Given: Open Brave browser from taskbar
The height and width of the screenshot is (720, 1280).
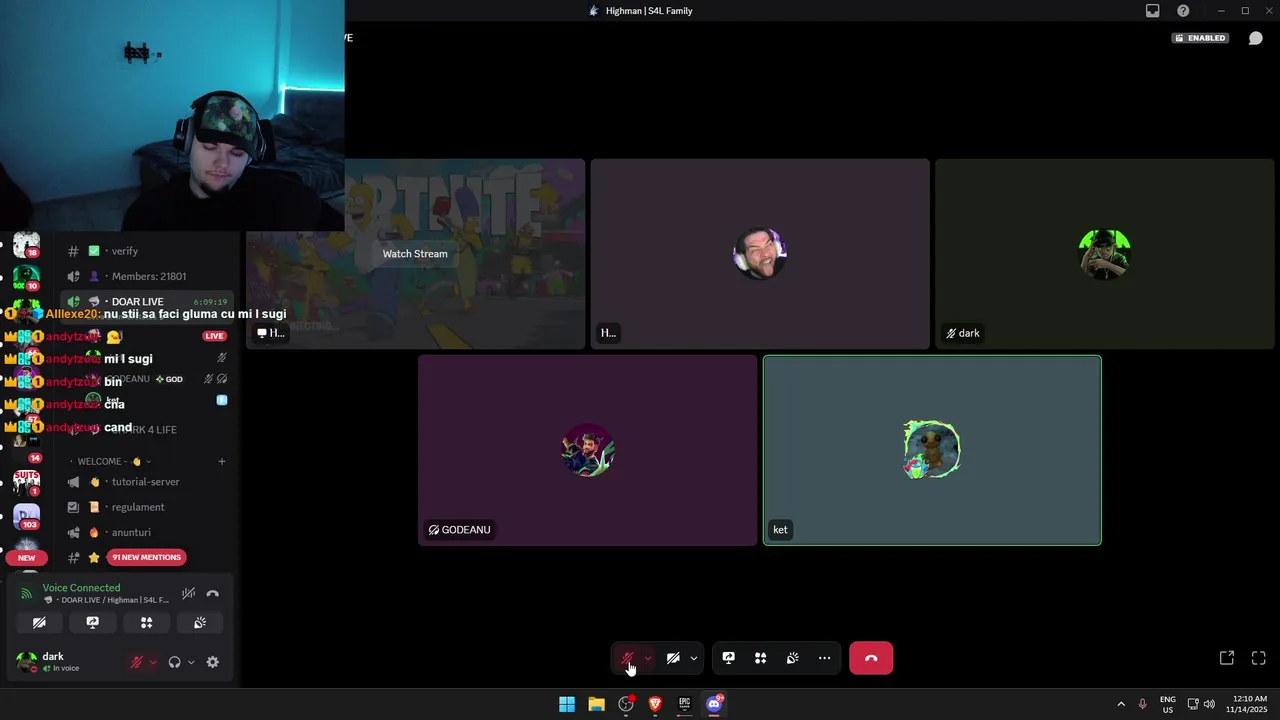Looking at the screenshot, I should [655, 704].
